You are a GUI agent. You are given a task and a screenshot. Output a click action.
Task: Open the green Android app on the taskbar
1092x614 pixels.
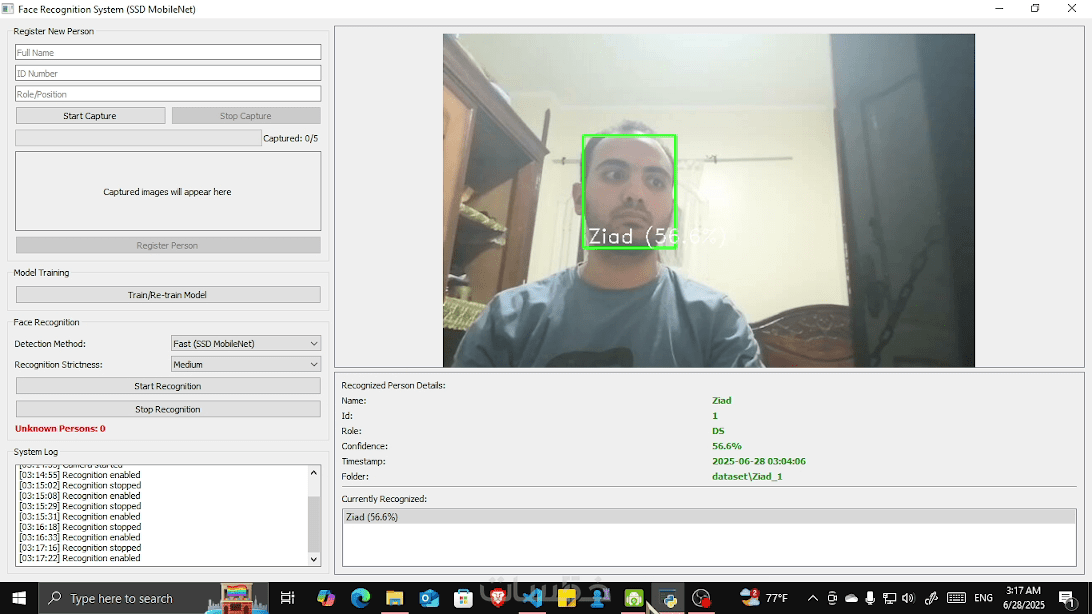click(x=634, y=598)
